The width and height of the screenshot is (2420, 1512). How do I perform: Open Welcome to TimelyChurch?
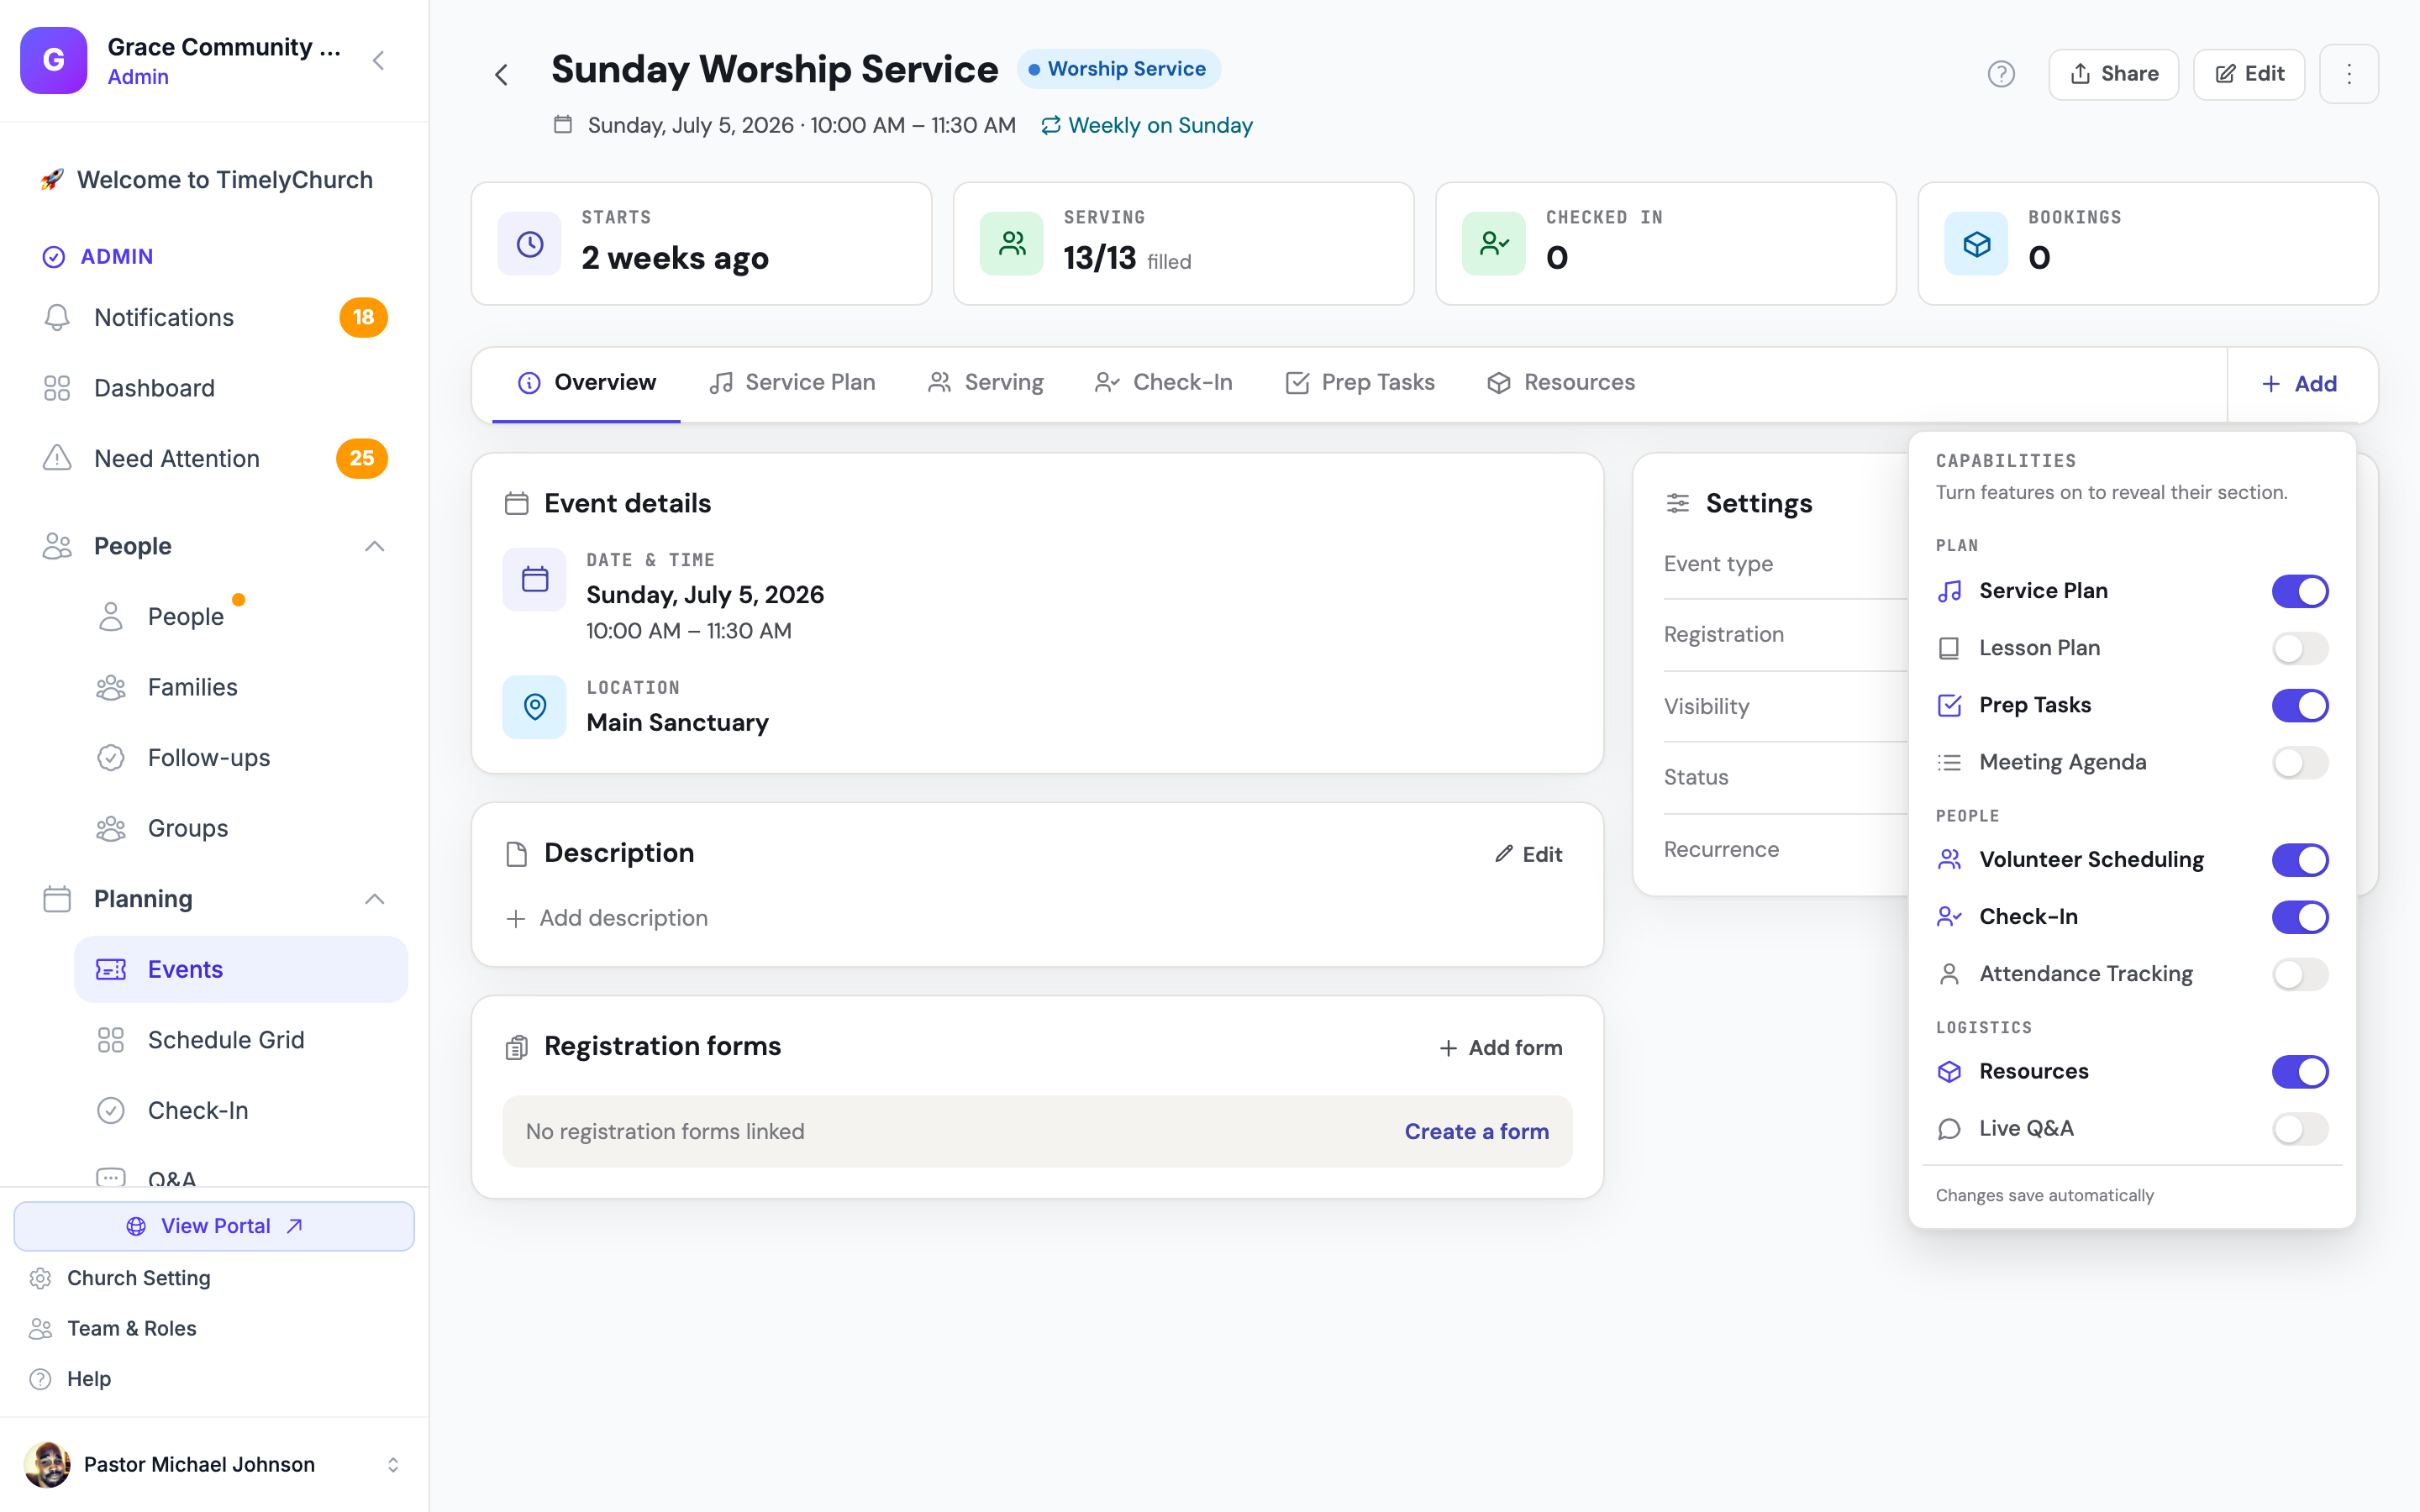point(206,180)
